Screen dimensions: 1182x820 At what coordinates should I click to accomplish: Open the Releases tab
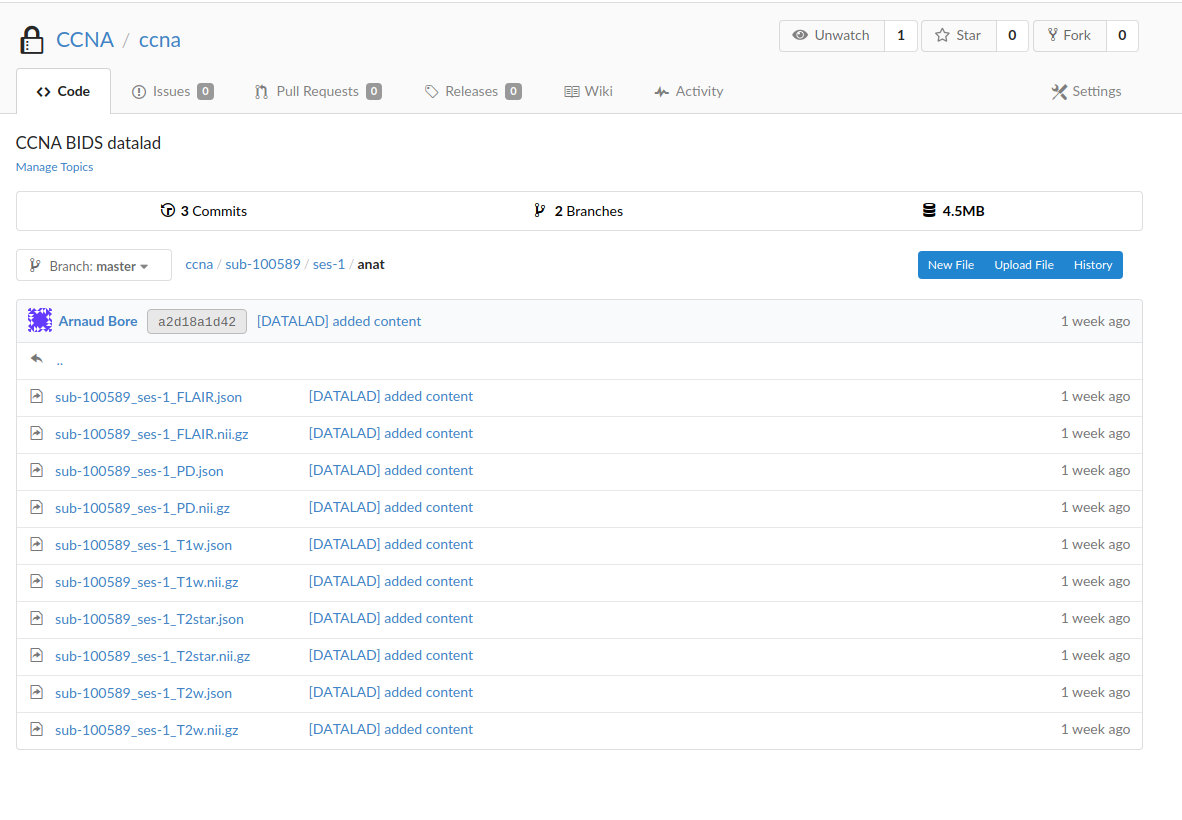point(473,91)
